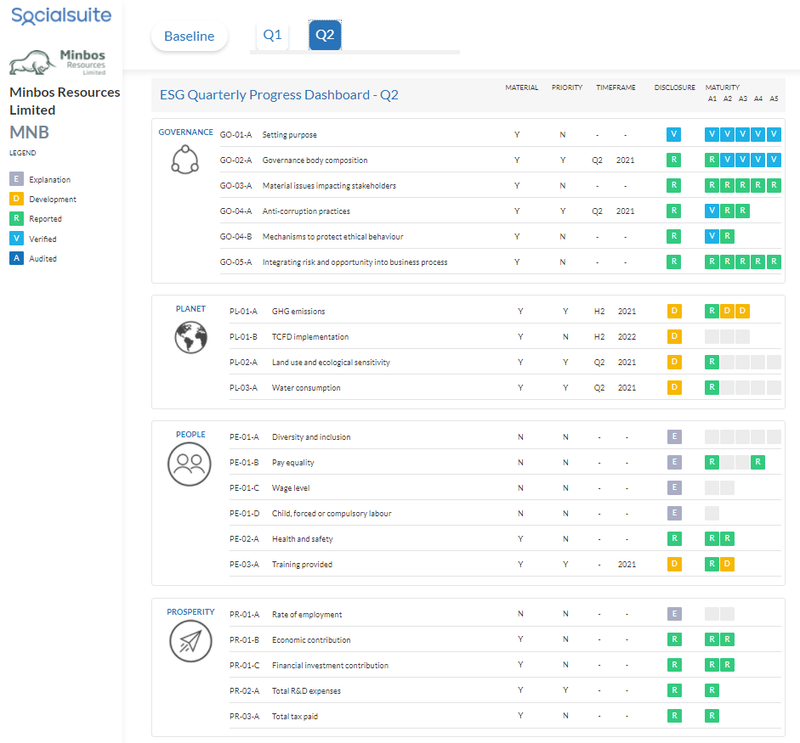Click Setting purpose disclosure V badge
This screenshot has width=800, height=743.
coord(673,134)
